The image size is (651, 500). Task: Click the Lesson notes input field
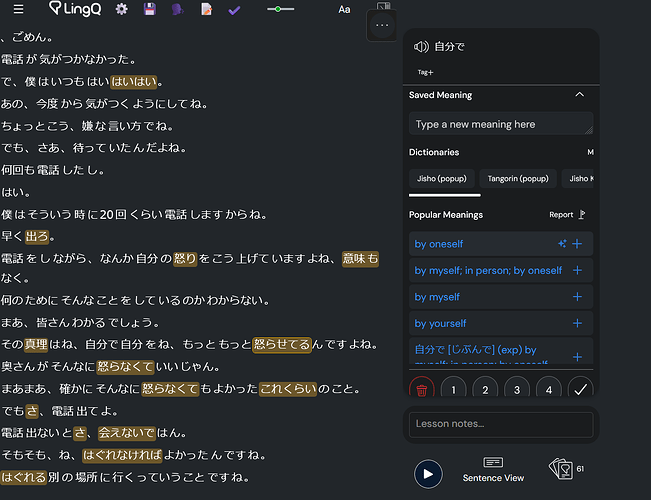click(501, 424)
